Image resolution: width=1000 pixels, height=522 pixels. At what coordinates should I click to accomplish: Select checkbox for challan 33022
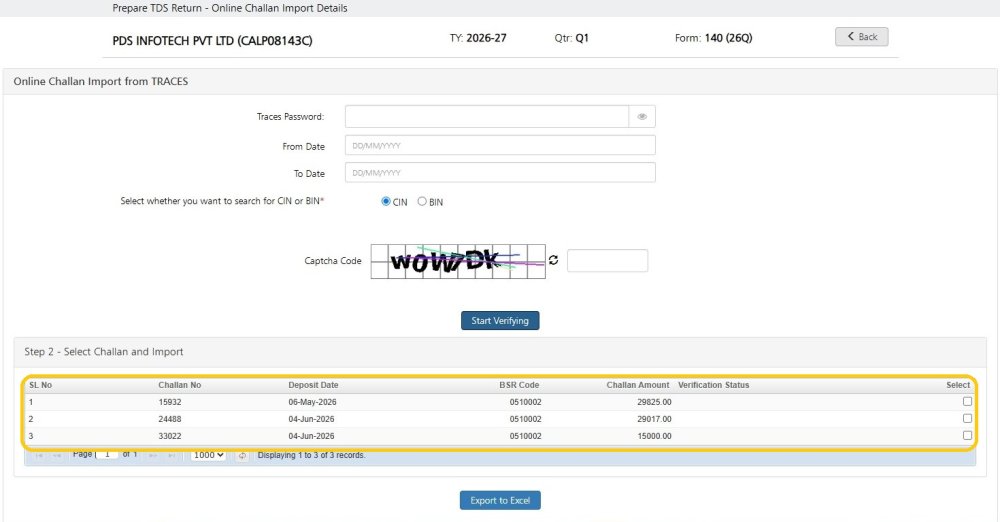point(967,435)
